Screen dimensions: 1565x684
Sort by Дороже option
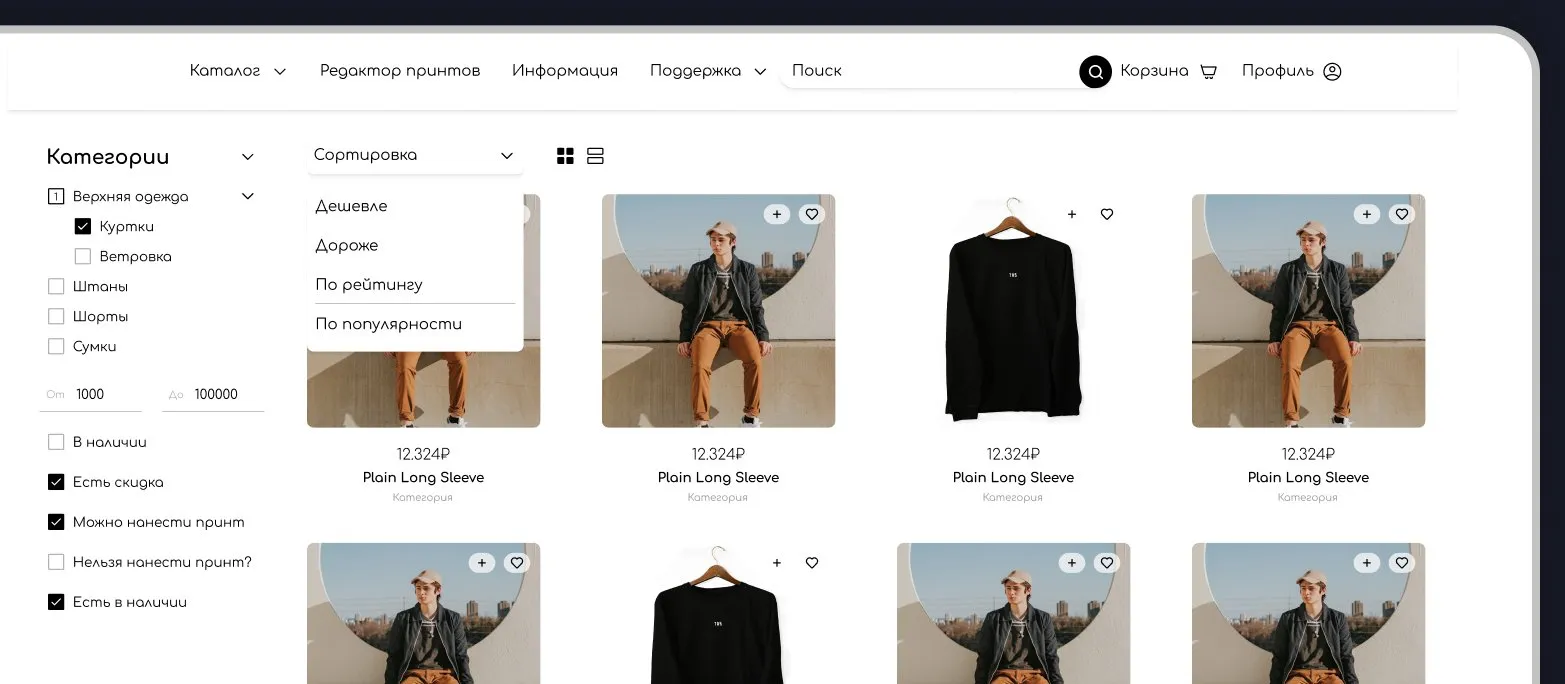[x=347, y=245]
